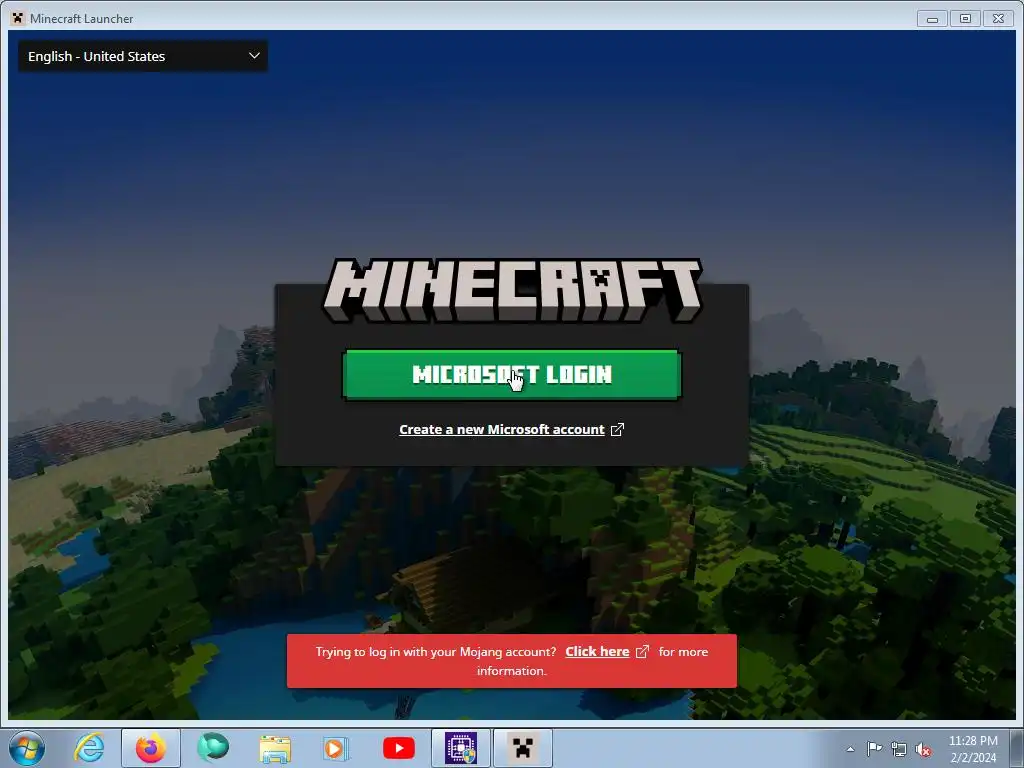Launch Internet Explorer from the taskbar
Image resolution: width=1024 pixels, height=768 pixels.
pyautogui.click(x=89, y=748)
